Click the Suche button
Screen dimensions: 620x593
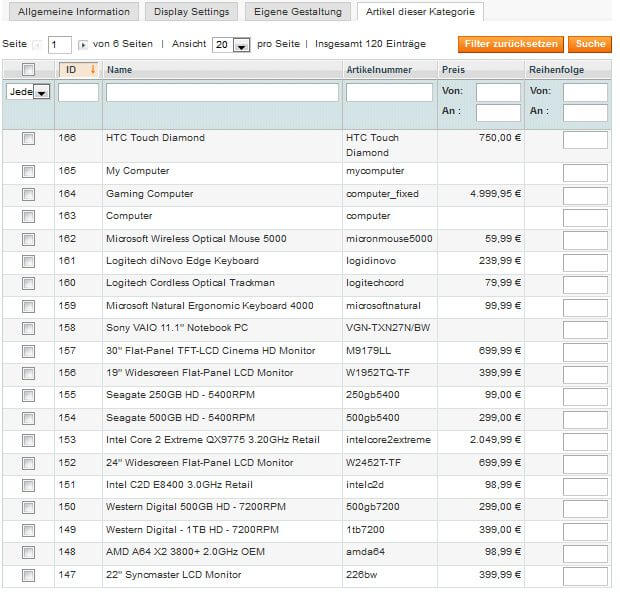click(590, 44)
